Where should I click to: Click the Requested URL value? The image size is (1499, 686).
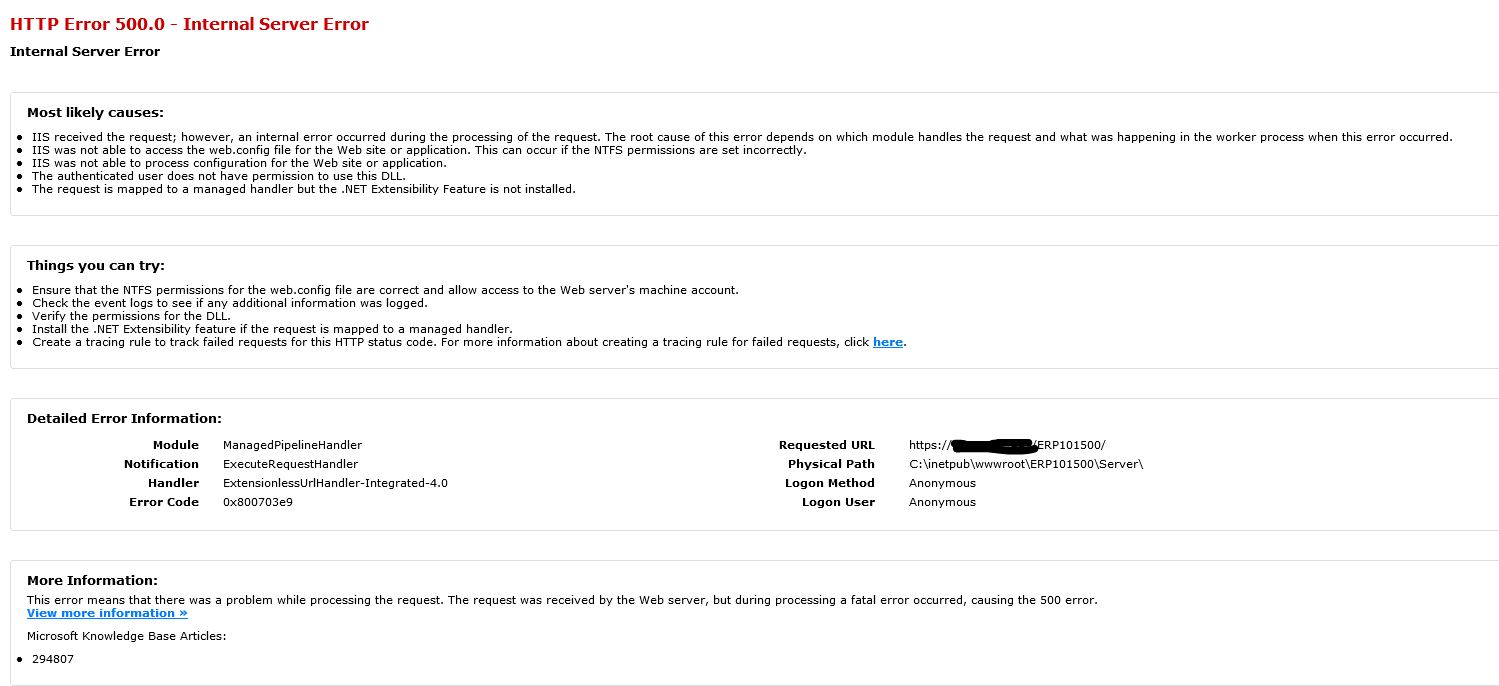[x=1006, y=445]
